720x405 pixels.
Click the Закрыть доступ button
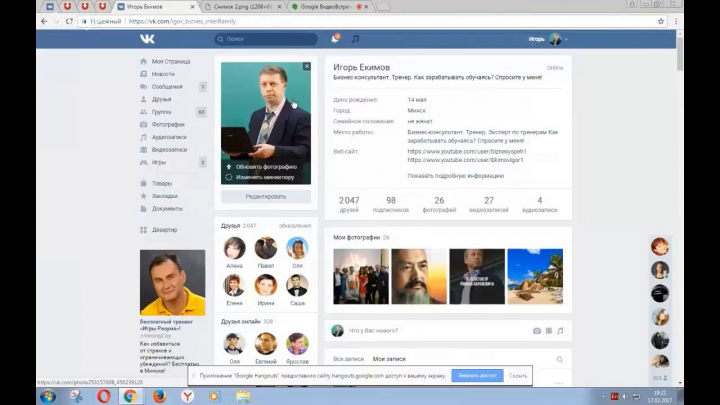477,376
